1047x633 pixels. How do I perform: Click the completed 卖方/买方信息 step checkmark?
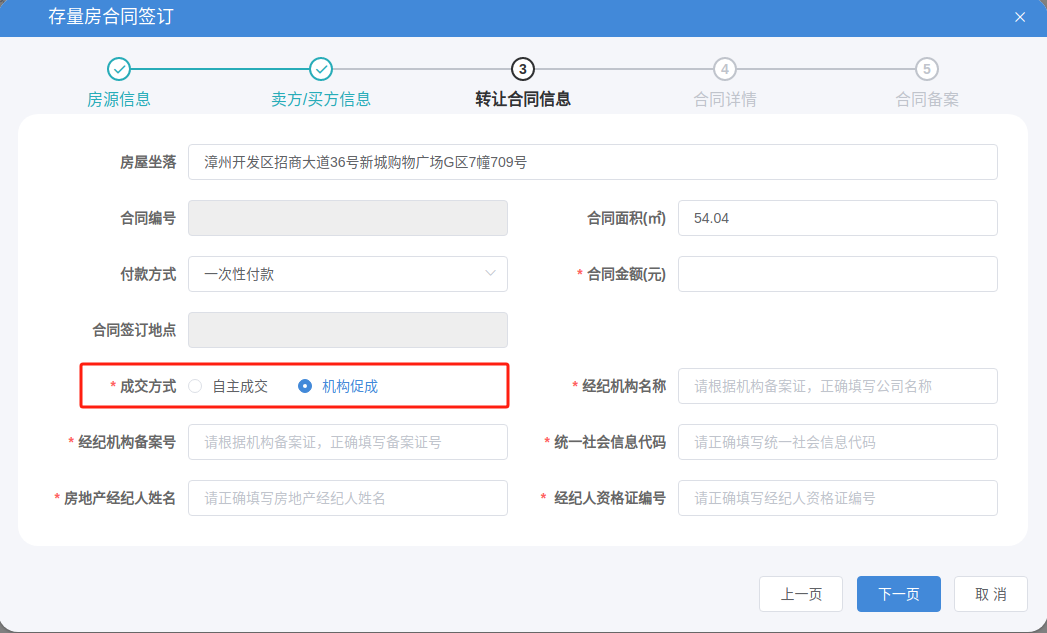tap(321, 69)
